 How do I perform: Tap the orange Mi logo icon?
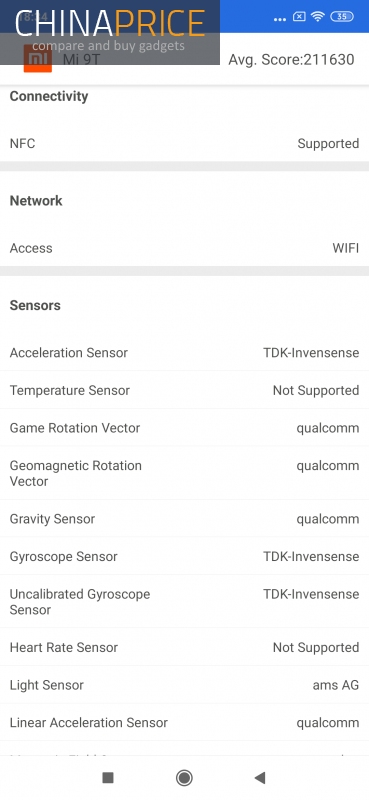click(38, 58)
